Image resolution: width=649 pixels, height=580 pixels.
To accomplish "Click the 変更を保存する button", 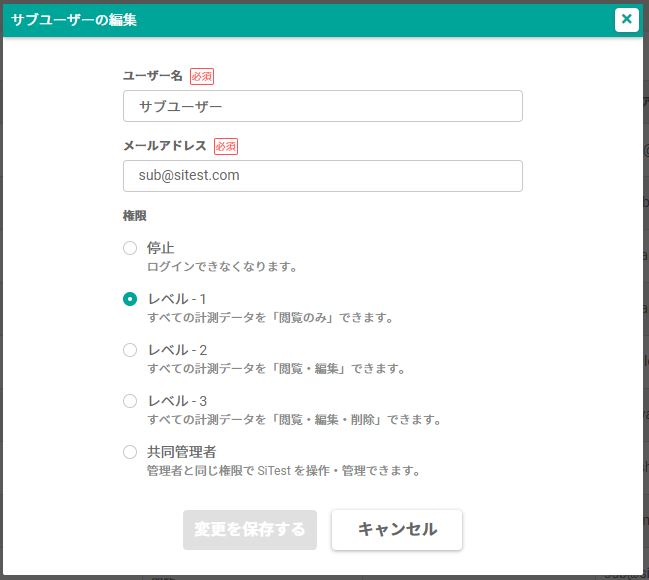I will point(250,529).
